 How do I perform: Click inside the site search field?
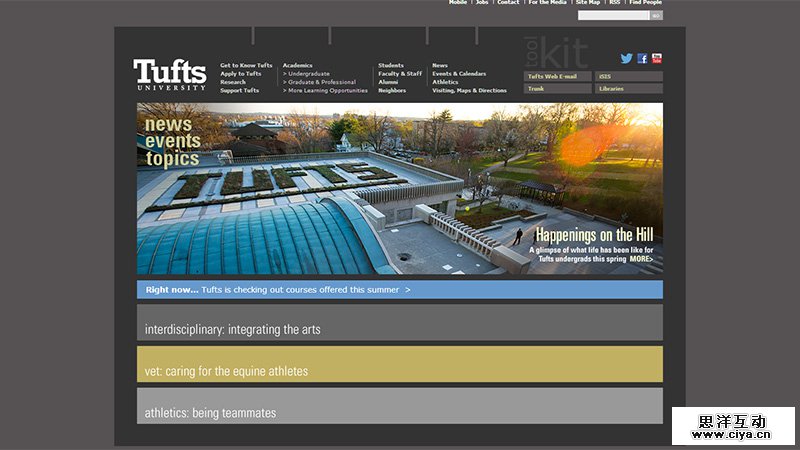point(612,15)
